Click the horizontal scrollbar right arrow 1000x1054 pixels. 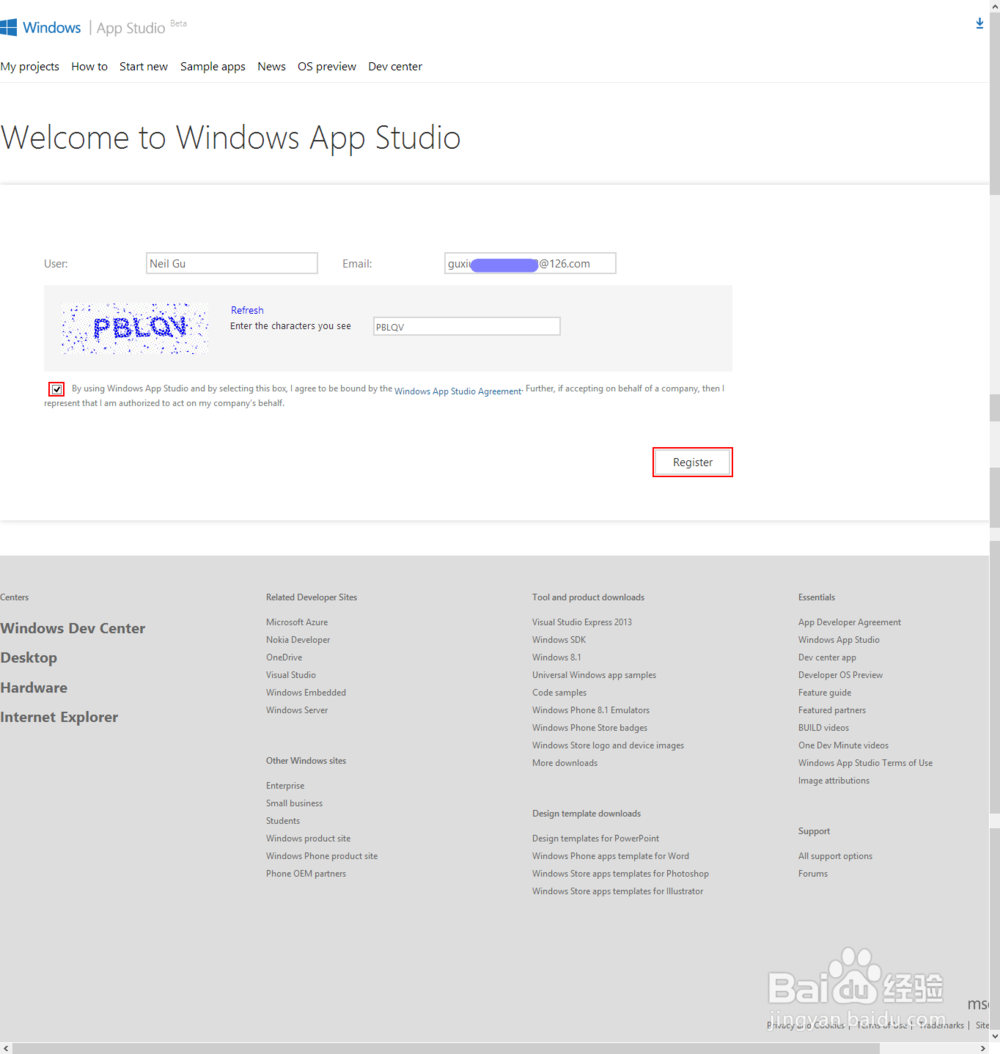click(x=983, y=1049)
